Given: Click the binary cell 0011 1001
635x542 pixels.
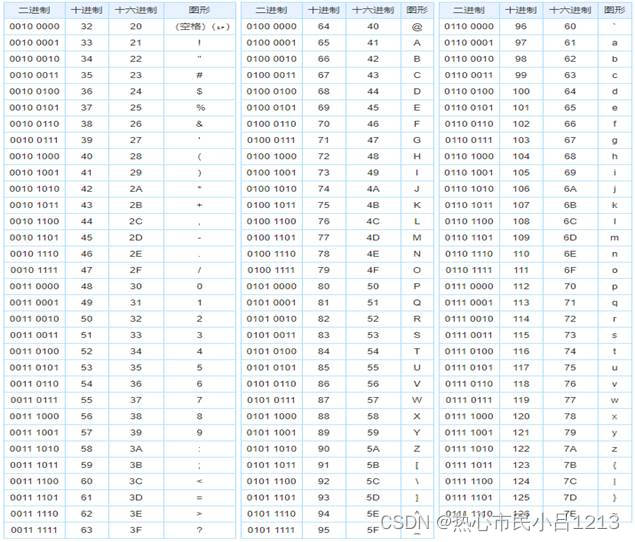Looking at the screenshot, I should (34, 433).
